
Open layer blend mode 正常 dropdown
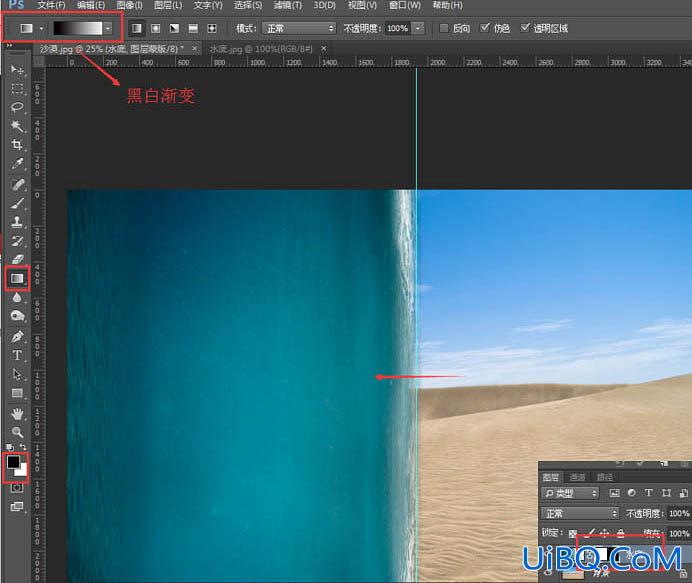[x=580, y=513]
